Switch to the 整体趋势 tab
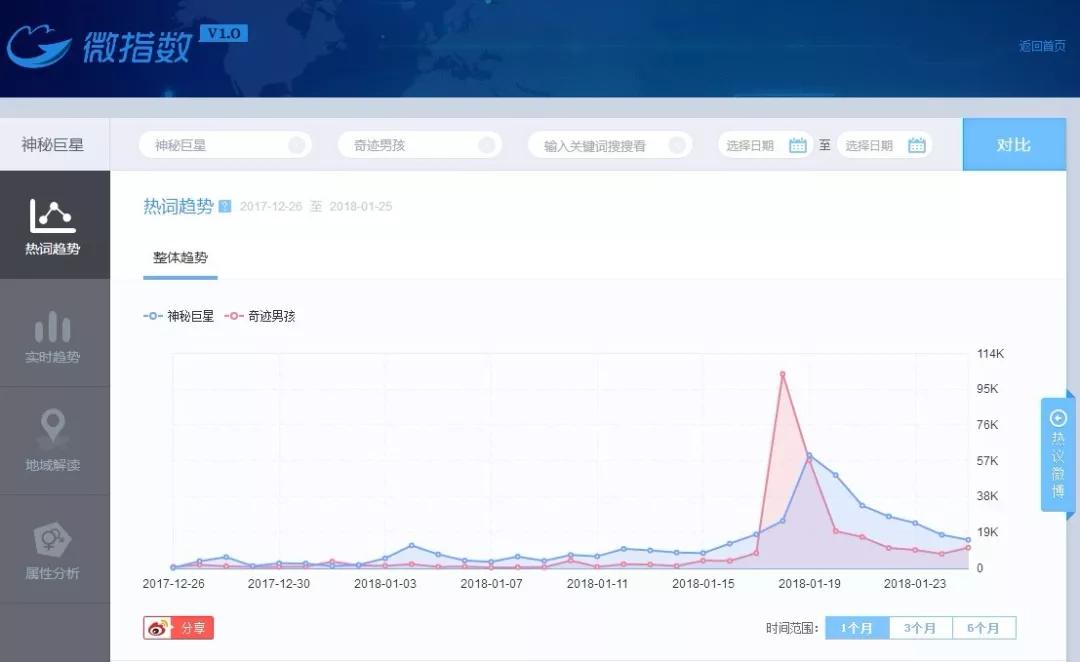Viewport: 1080px width, 662px height. tap(180, 257)
